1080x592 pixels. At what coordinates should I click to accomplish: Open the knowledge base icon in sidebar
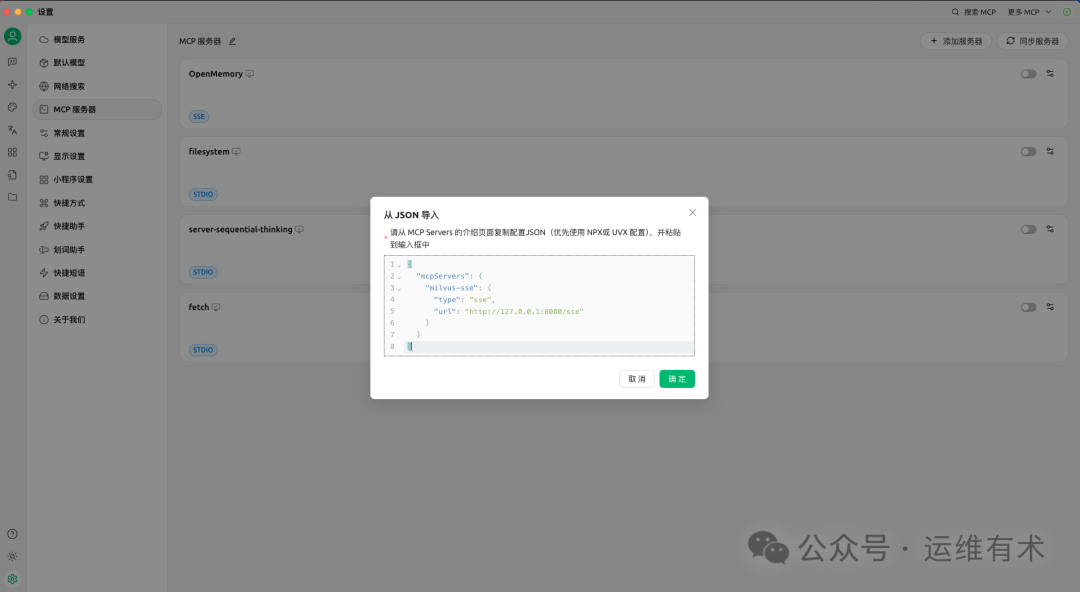12,175
